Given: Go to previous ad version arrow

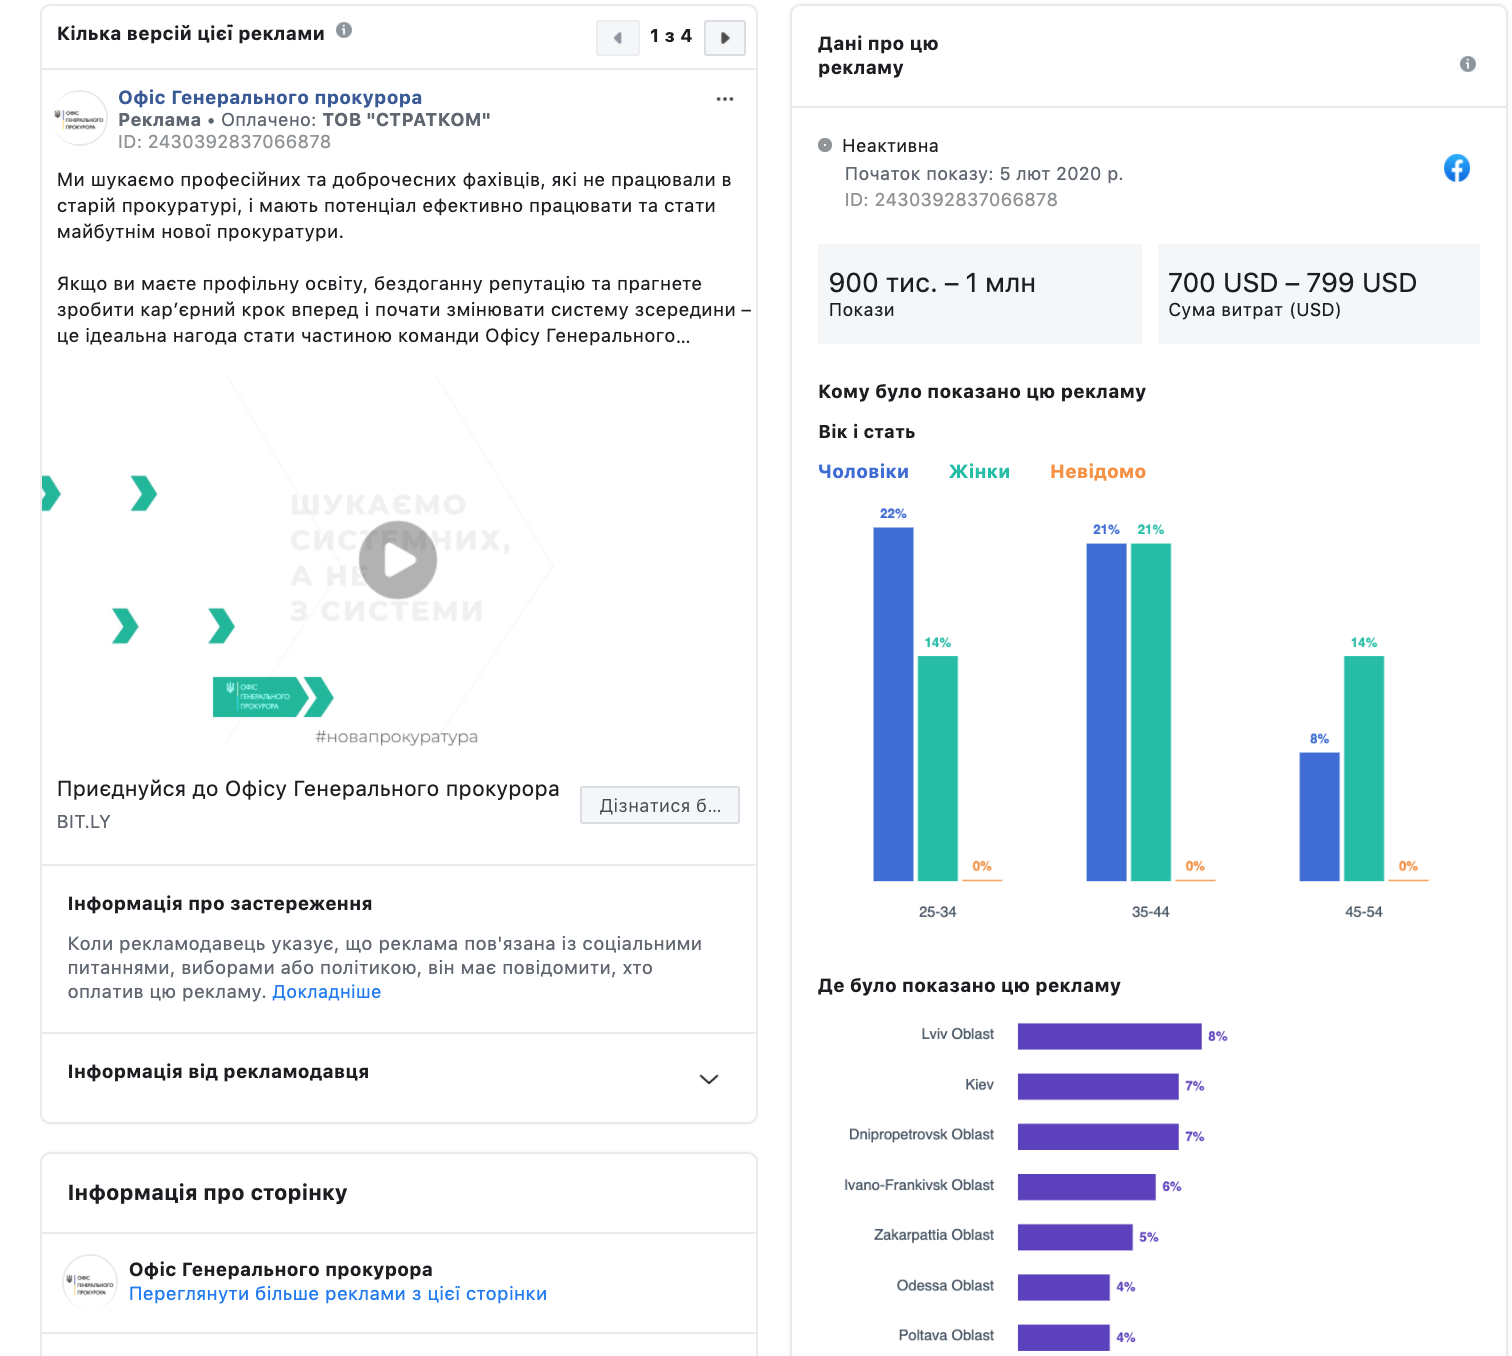Looking at the screenshot, I should point(618,38).
